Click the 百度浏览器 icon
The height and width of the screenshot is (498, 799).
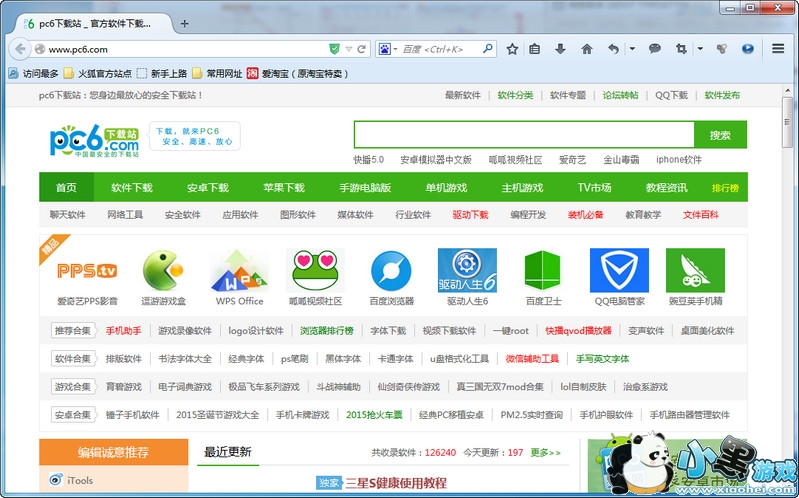coord(391,270)
